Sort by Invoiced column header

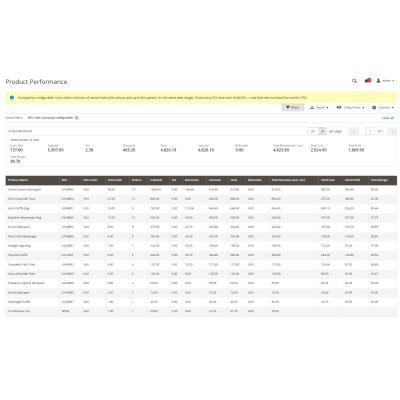(x=217, y=180)
